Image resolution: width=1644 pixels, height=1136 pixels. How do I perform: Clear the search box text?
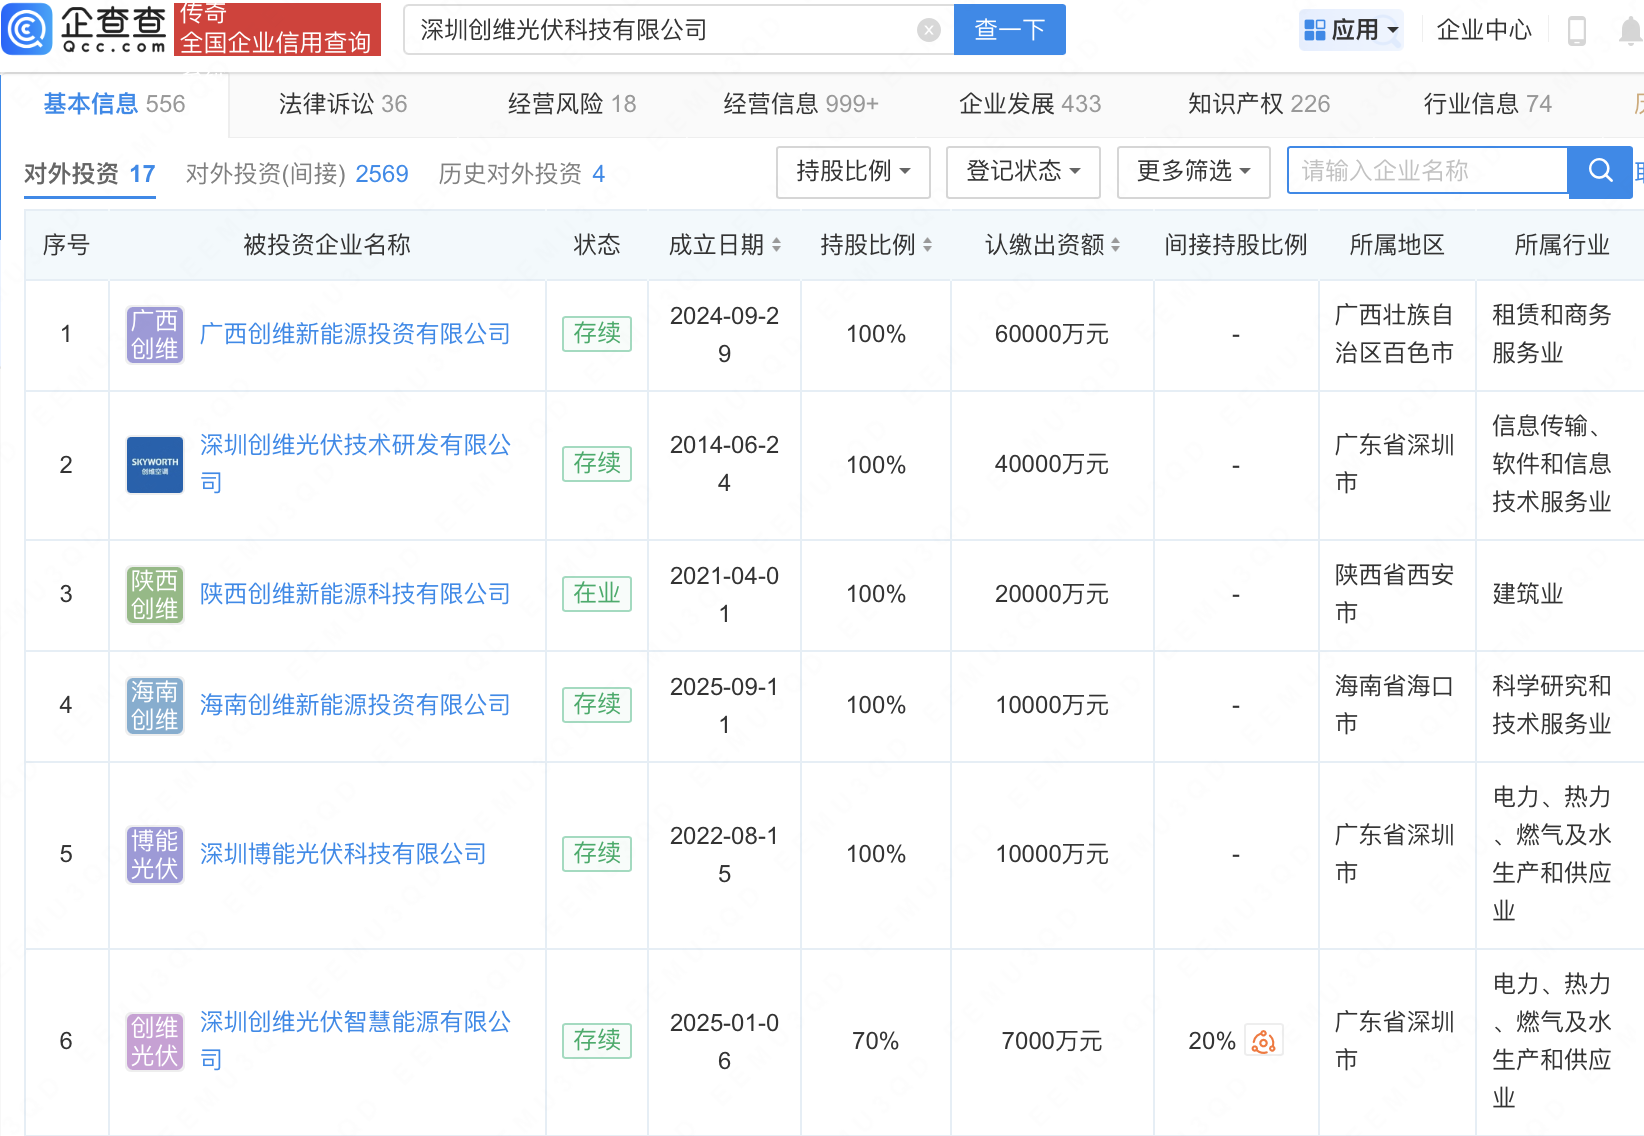point(928,30)
